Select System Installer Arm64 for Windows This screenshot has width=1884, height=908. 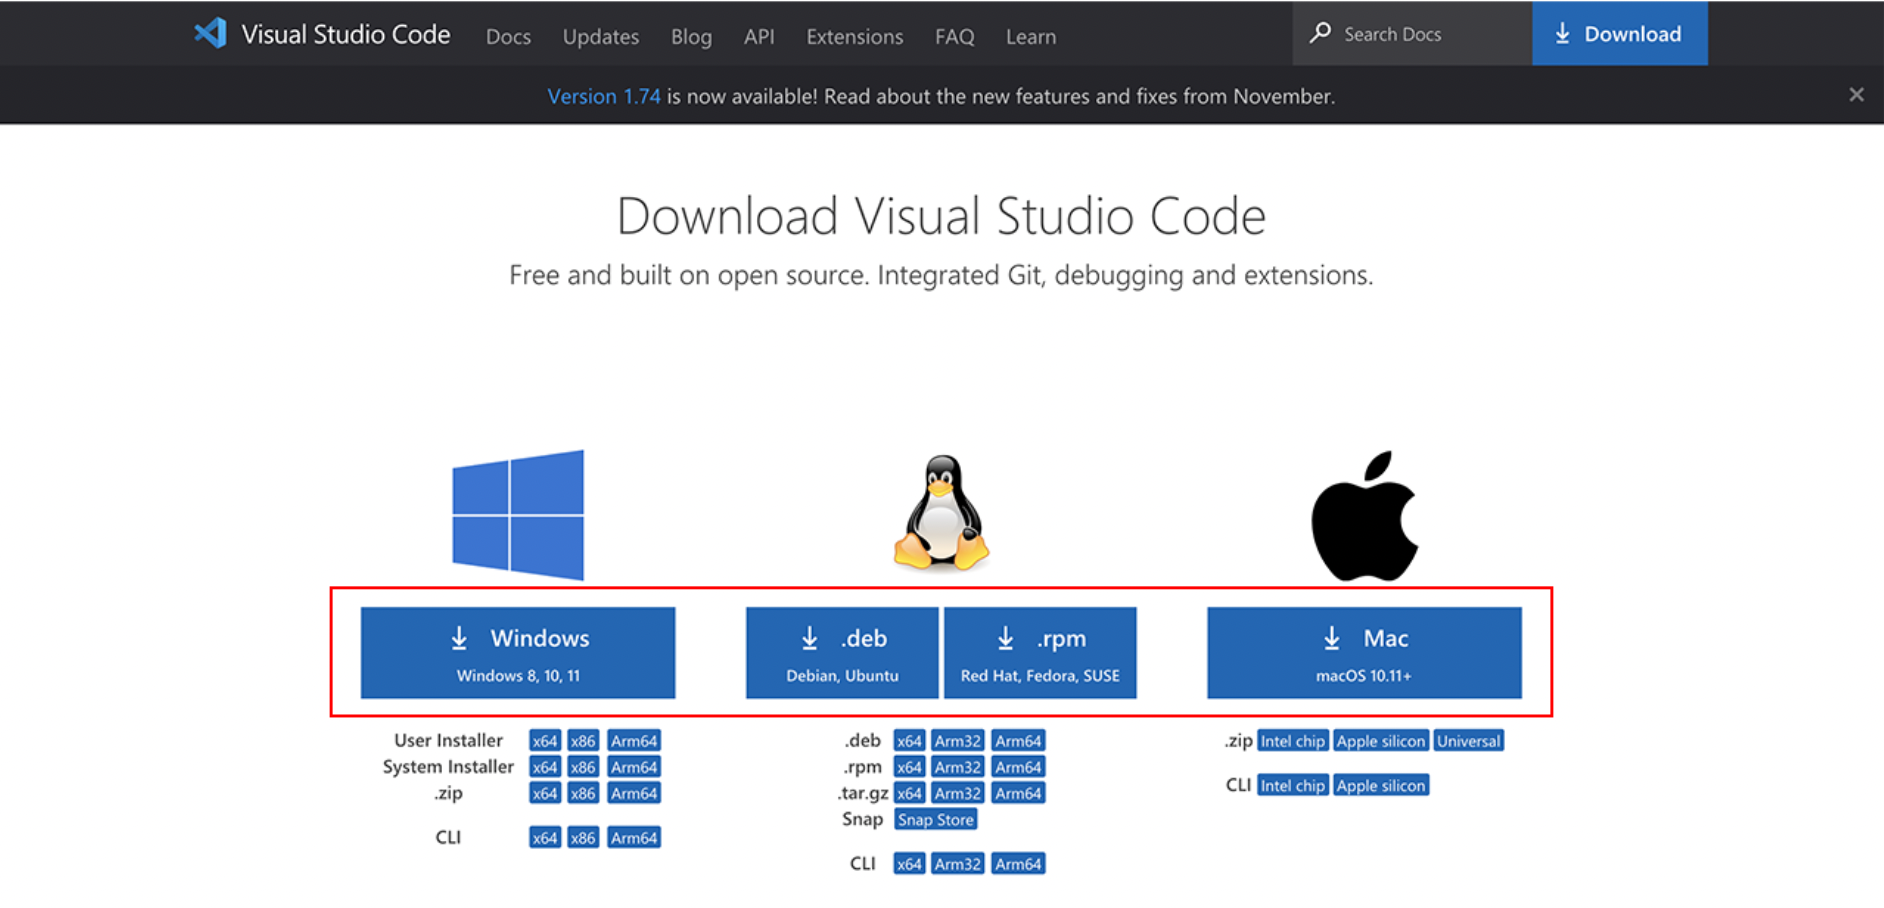click(x=634, y=767)
